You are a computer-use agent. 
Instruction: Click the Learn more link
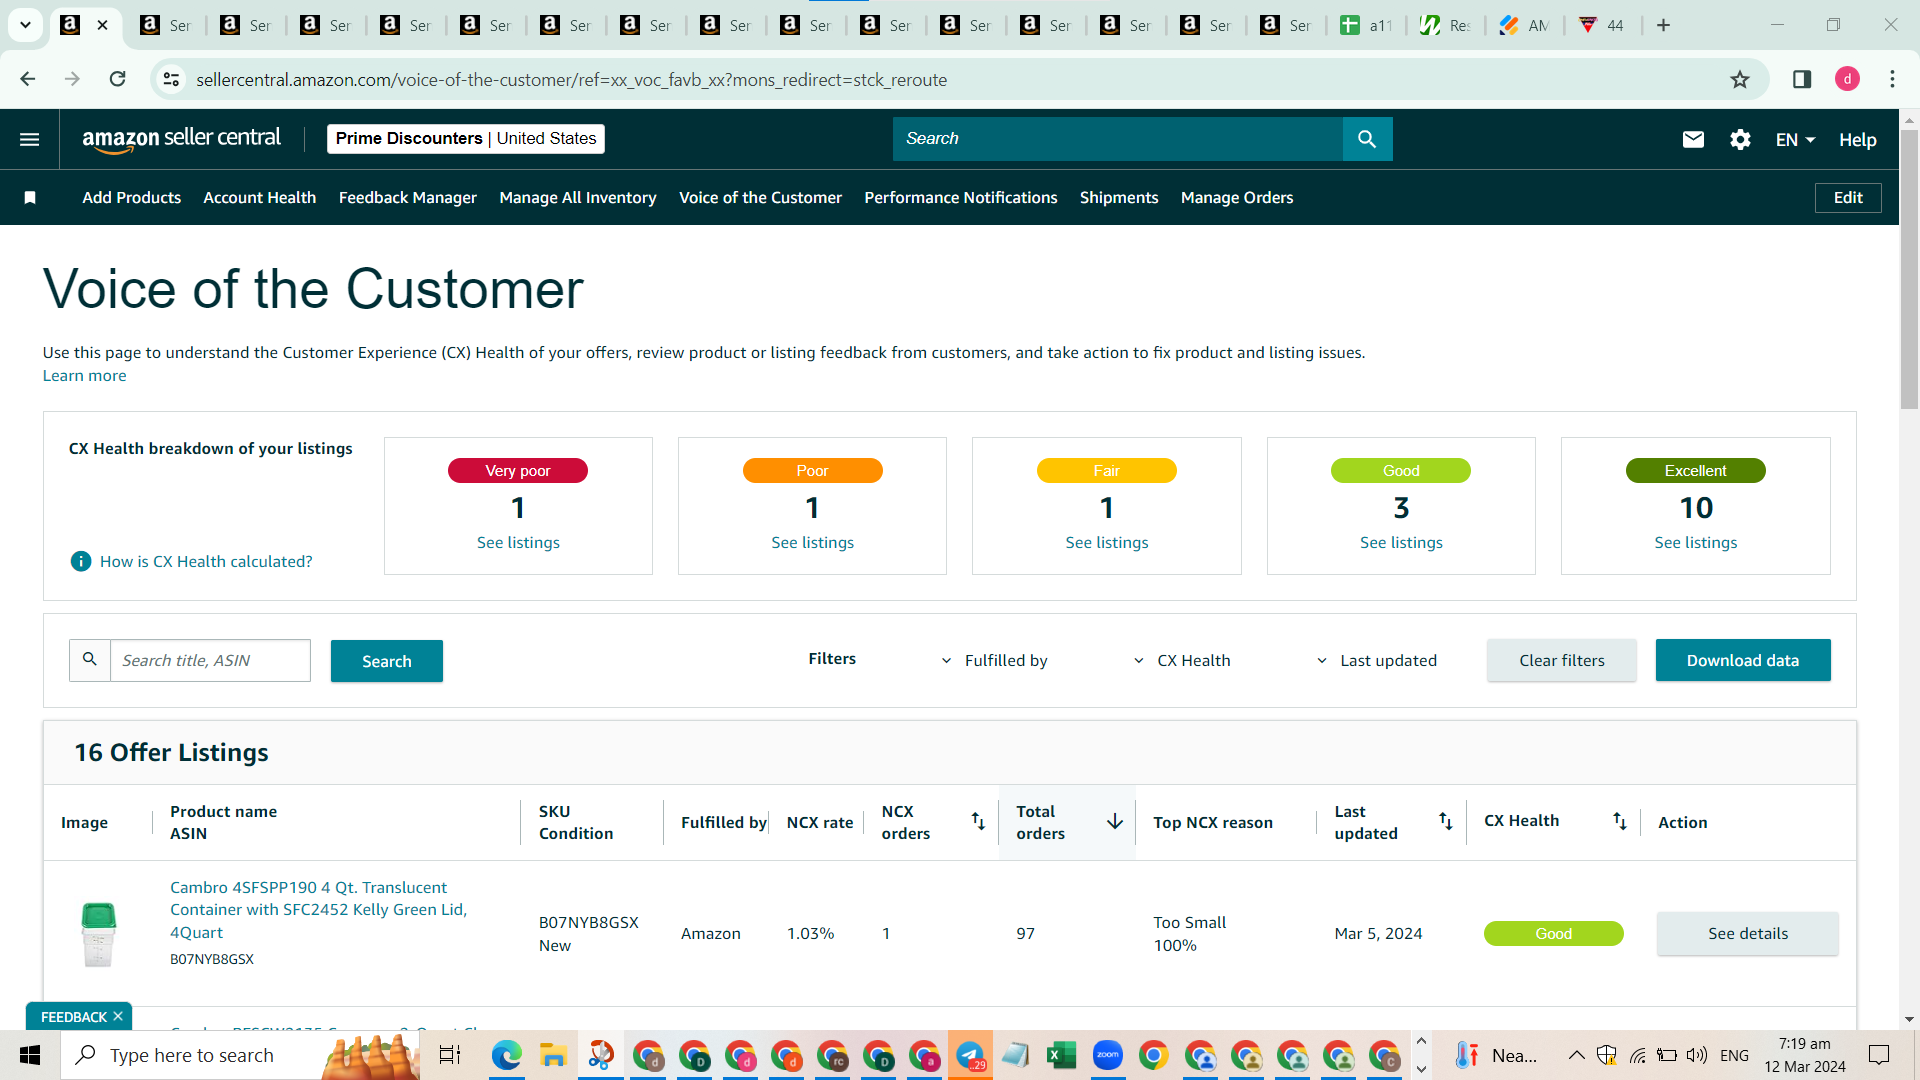85,376
